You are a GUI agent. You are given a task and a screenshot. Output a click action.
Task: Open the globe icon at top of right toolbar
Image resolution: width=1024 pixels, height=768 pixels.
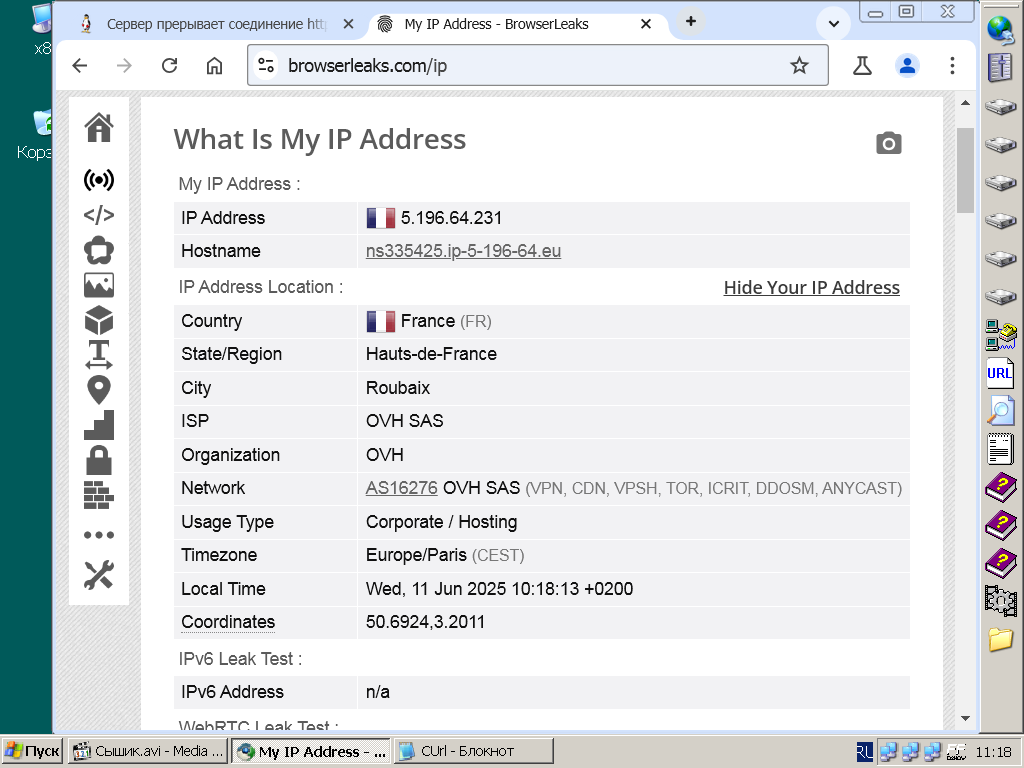click(x=1000, y=29)
